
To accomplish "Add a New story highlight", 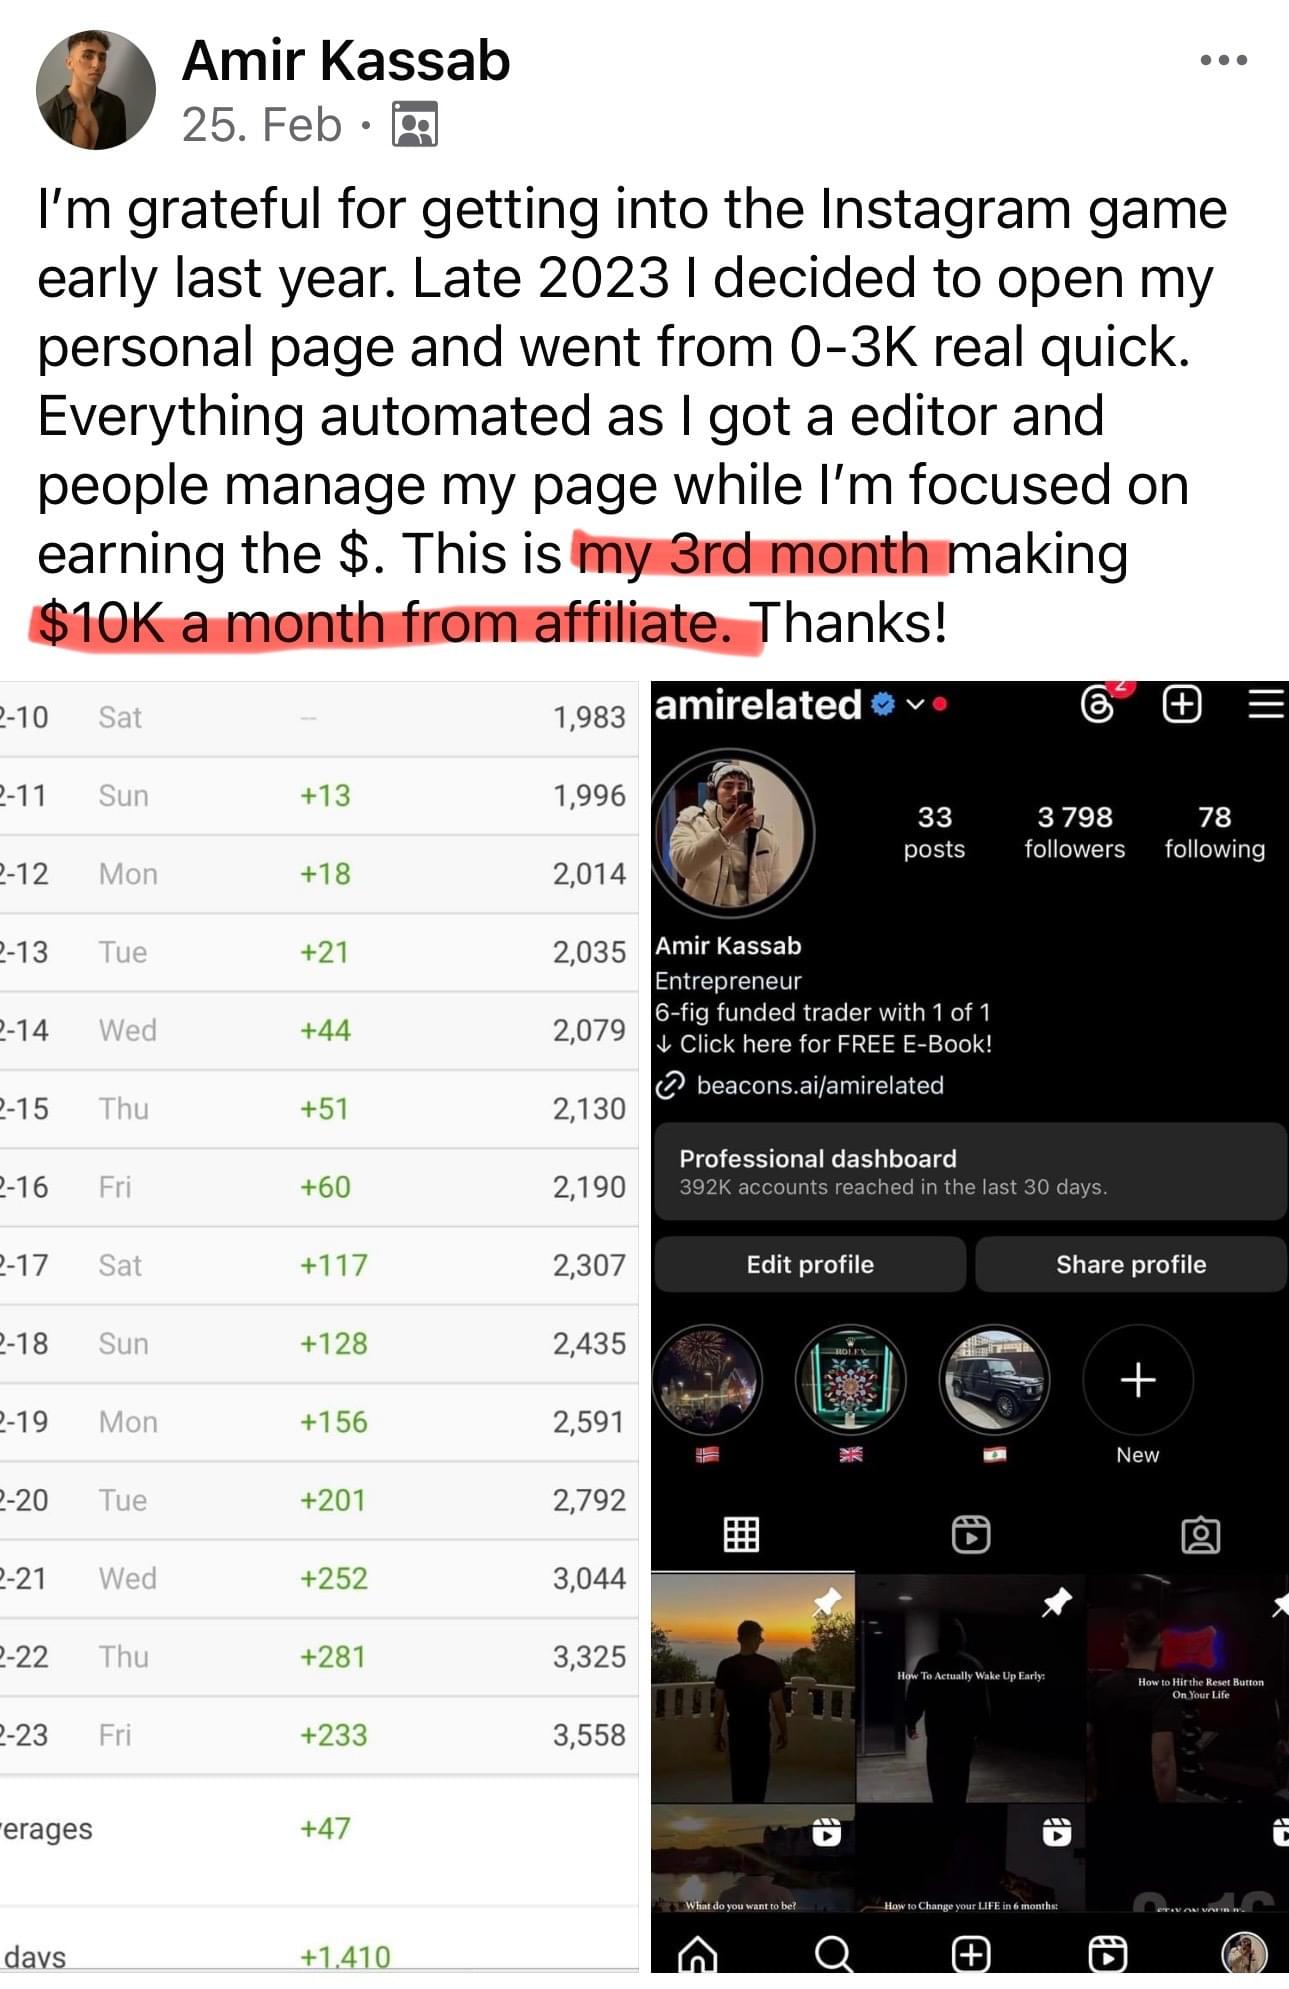I will tap(1138, 1380).
